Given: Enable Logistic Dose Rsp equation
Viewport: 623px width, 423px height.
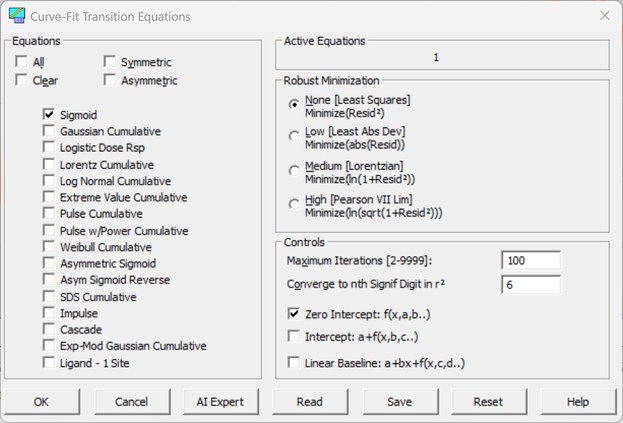Looking at the screenshot, I should click(x=48, y=147).
